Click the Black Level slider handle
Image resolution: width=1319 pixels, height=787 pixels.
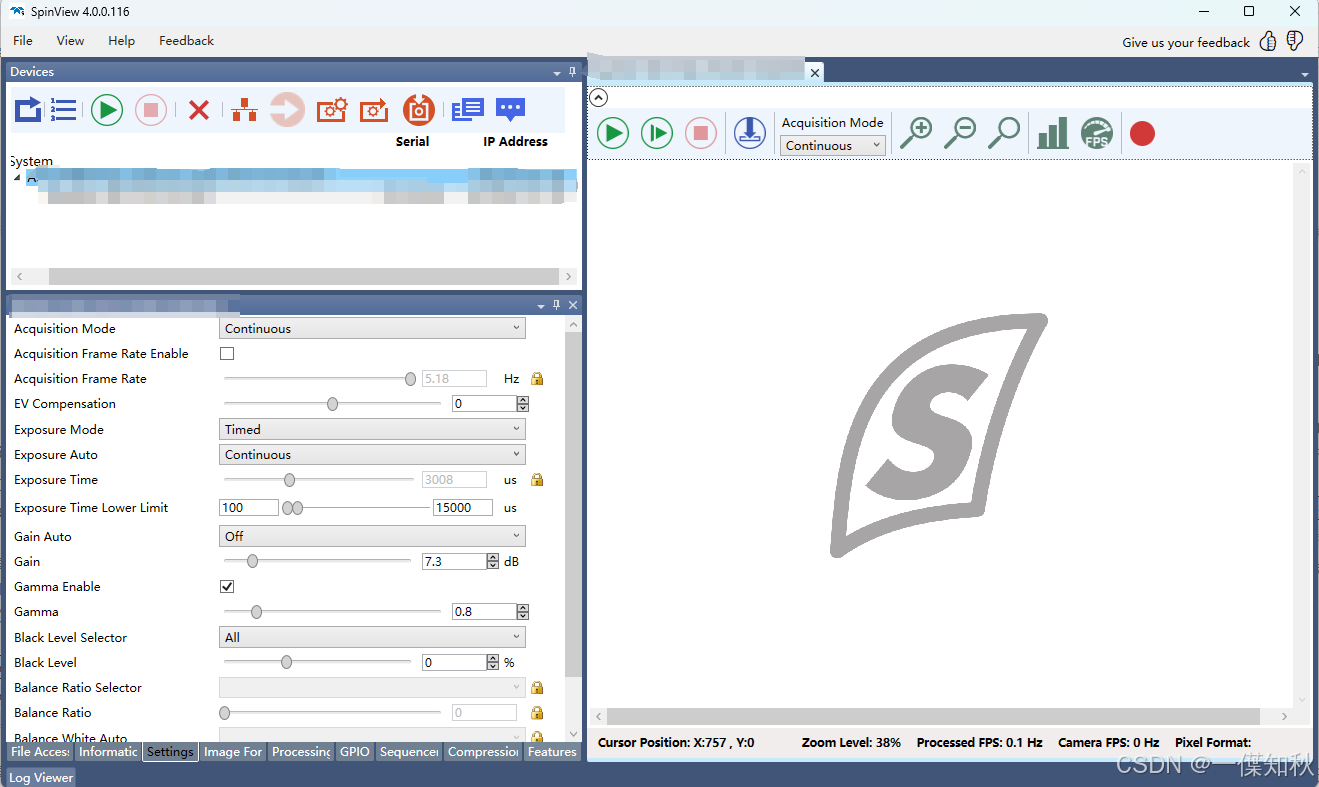pyautogui.click(x=286, y=662)
